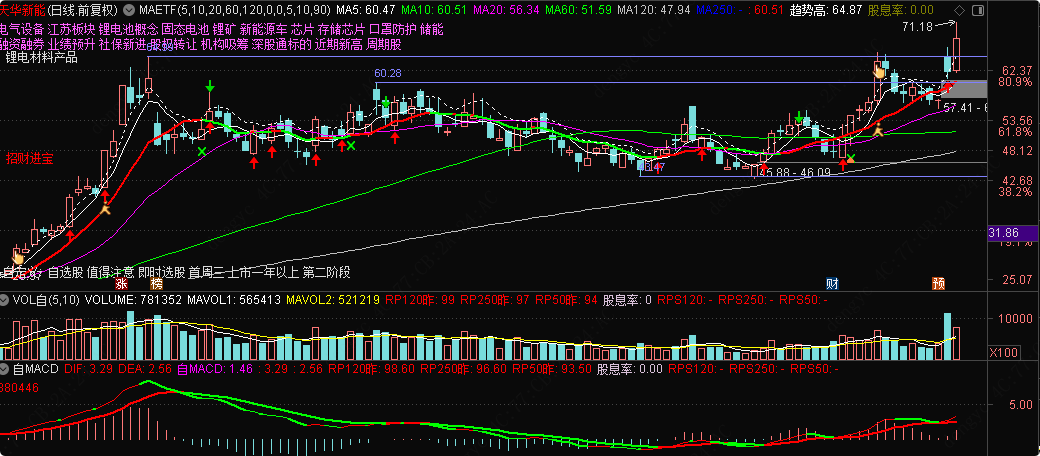This screenshot has height=456, width=1040.
Task: Click the green down arrow above early candles
Action: [x=210, y=86]
